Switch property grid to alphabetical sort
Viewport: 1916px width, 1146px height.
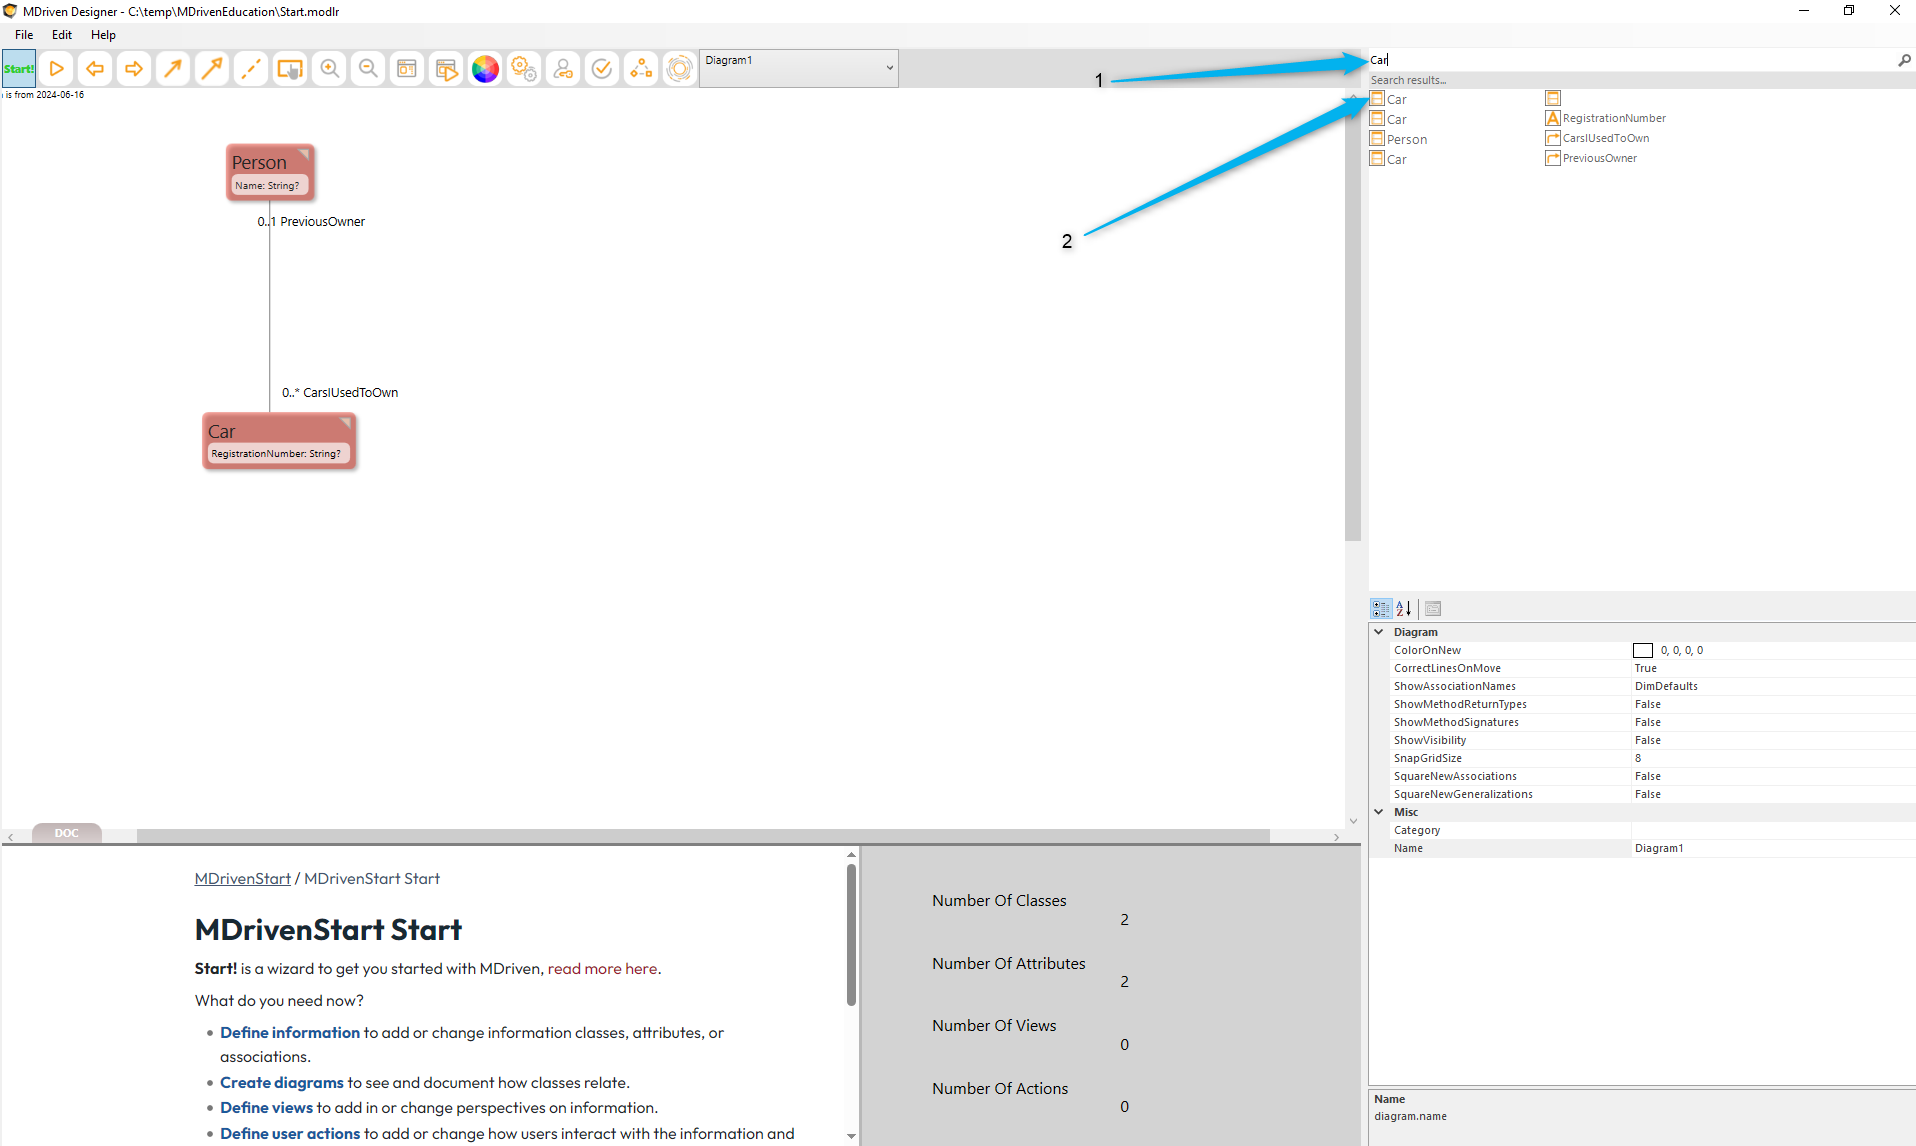pyautogui.click(x=1404, y=608)
